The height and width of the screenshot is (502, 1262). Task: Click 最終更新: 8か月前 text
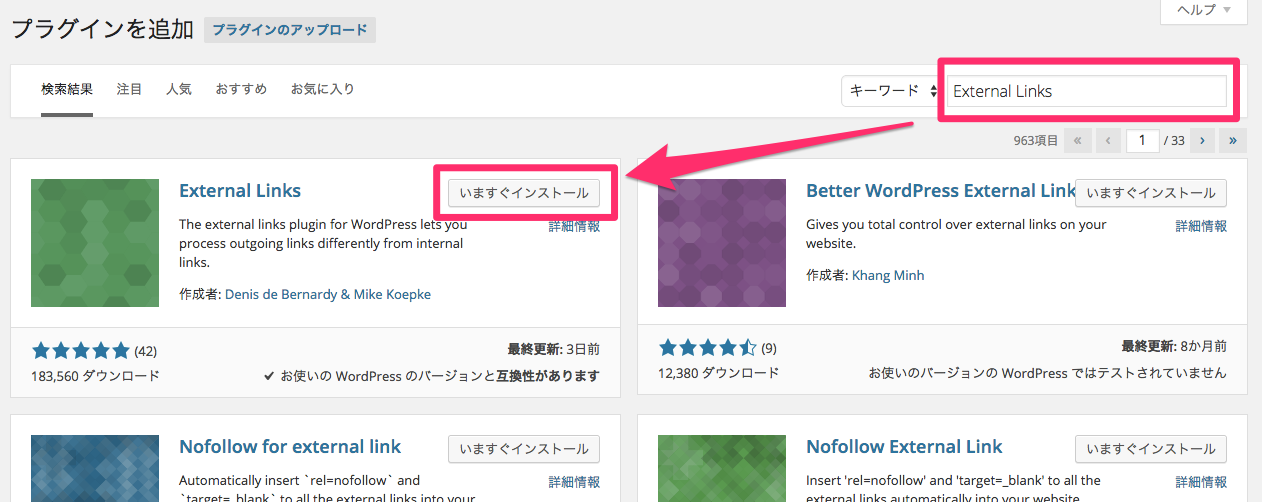click(1174, 347)
